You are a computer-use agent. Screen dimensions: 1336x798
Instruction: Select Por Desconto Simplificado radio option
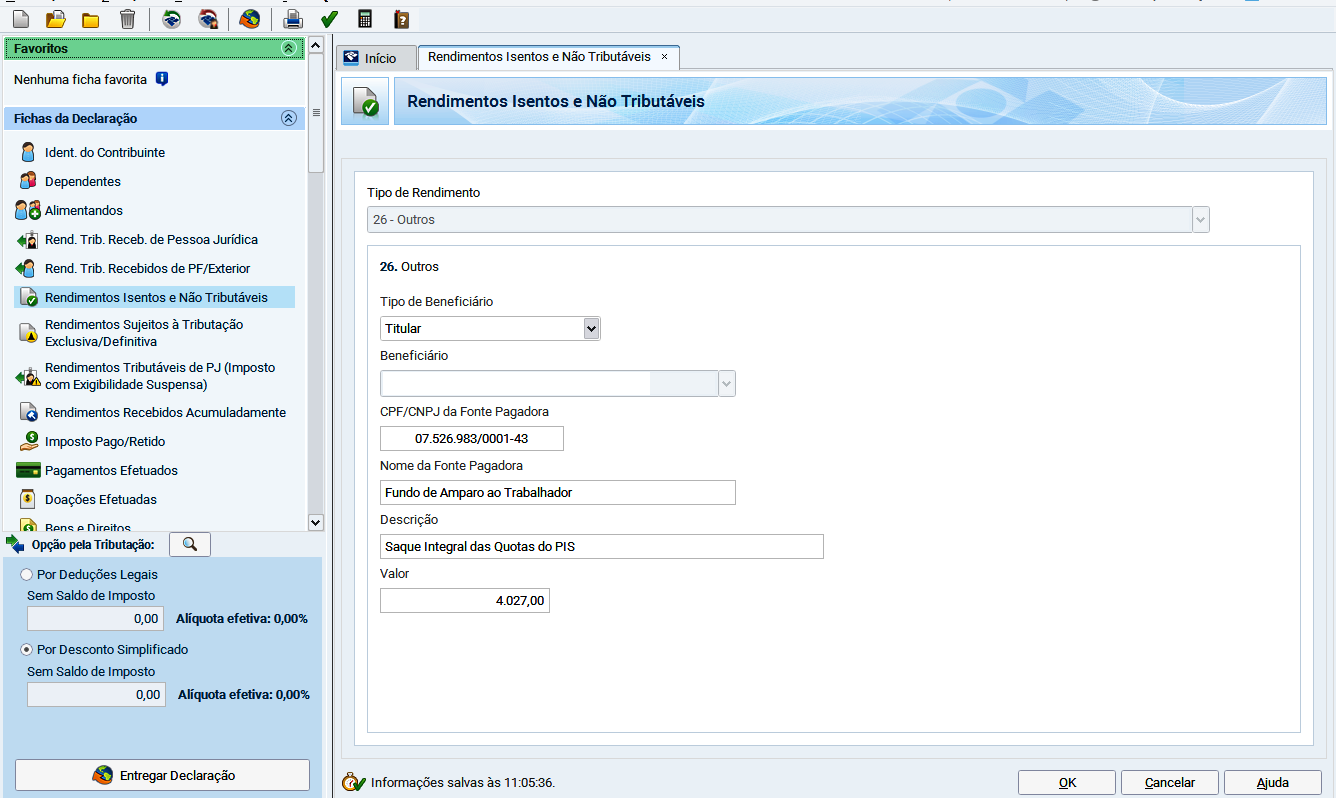coord(27,649)
